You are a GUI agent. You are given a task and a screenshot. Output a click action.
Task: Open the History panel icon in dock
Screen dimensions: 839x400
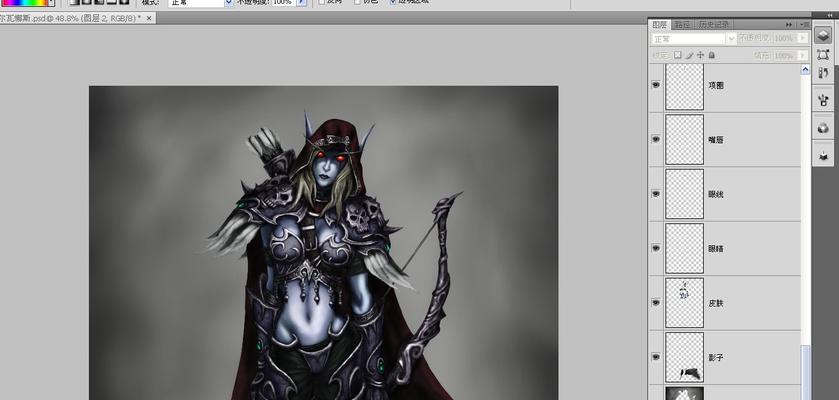823,73
